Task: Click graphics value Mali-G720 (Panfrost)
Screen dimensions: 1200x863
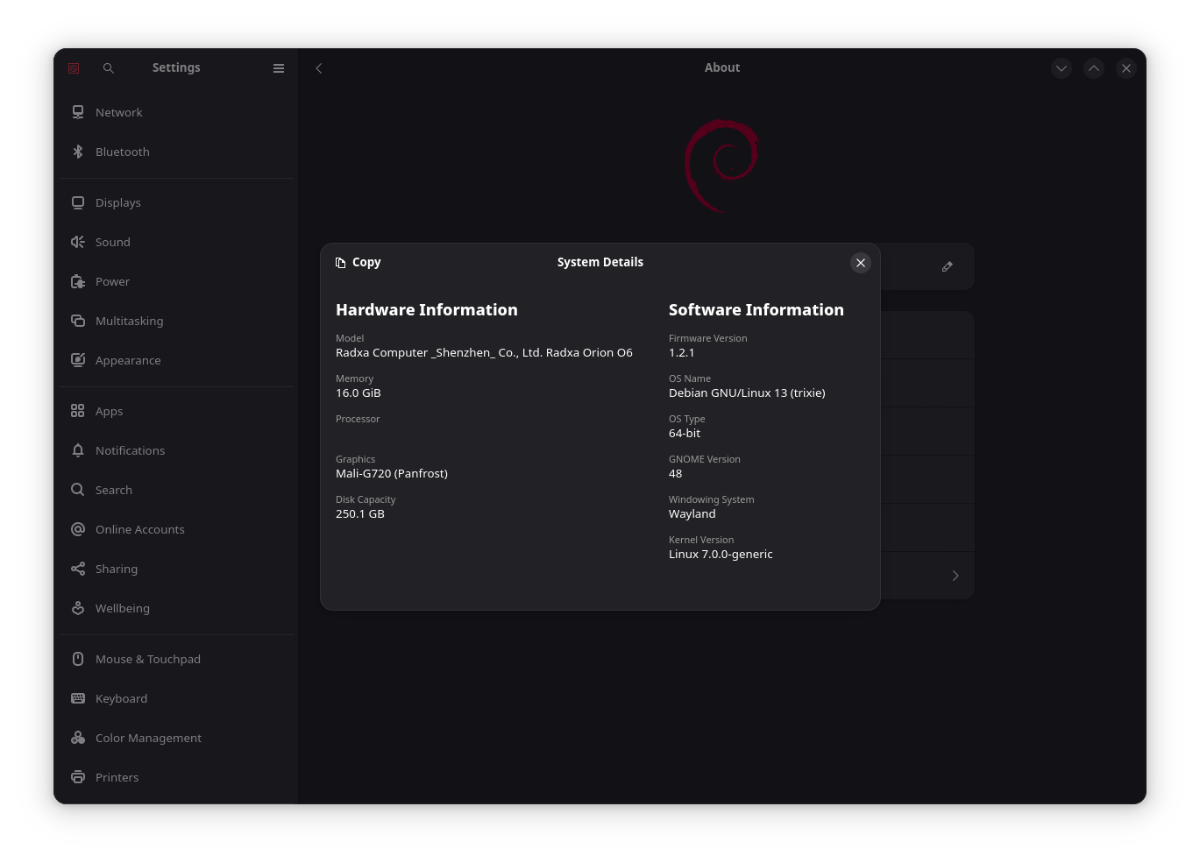Action: (x=392, y=474)
